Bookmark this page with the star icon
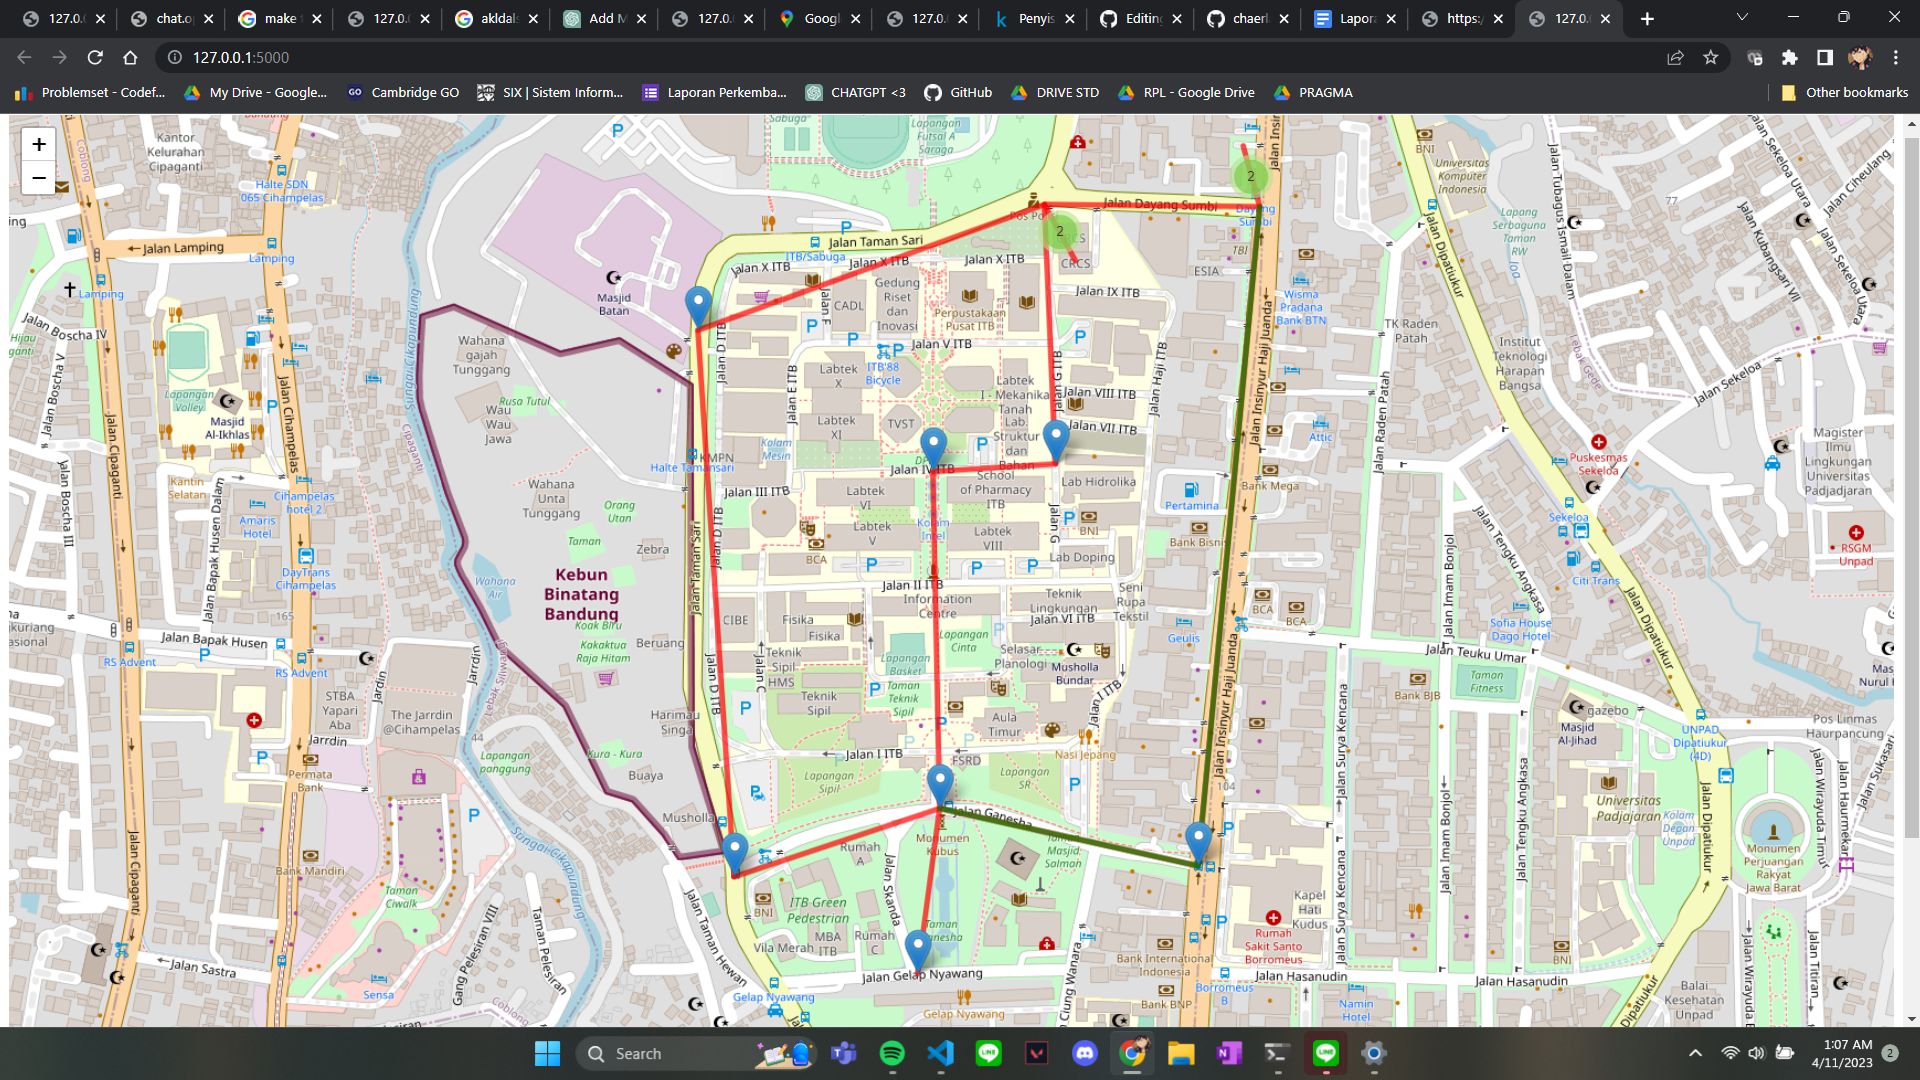Viewport: 1920px width, 1080px height. point(1711,58)
